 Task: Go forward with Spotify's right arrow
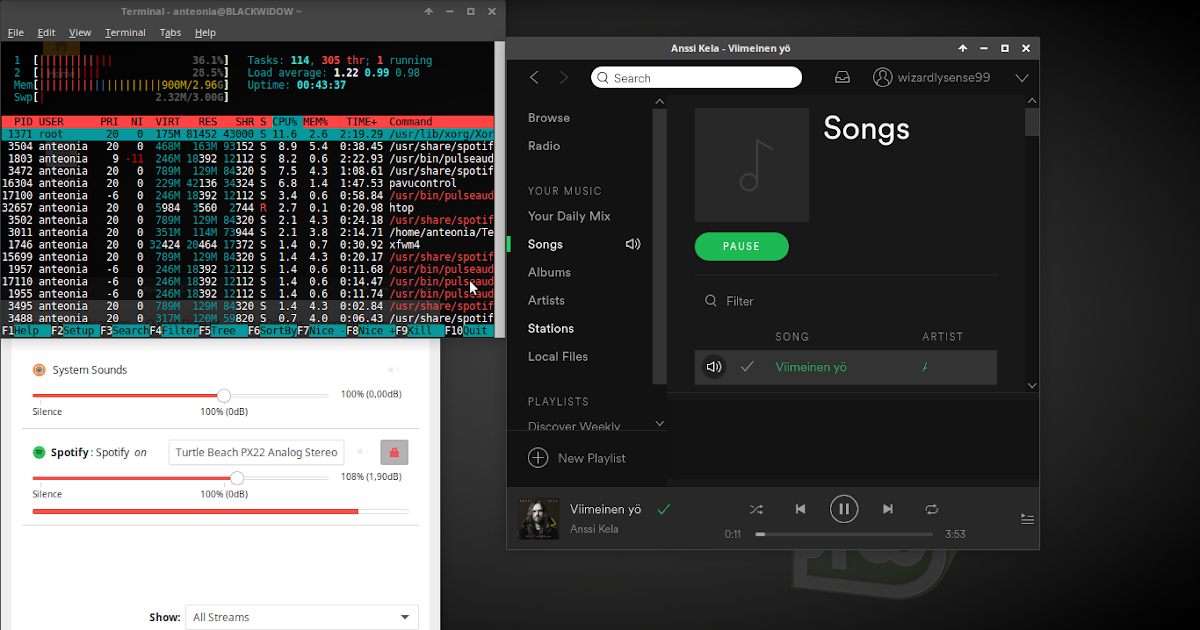click(563, 77)
